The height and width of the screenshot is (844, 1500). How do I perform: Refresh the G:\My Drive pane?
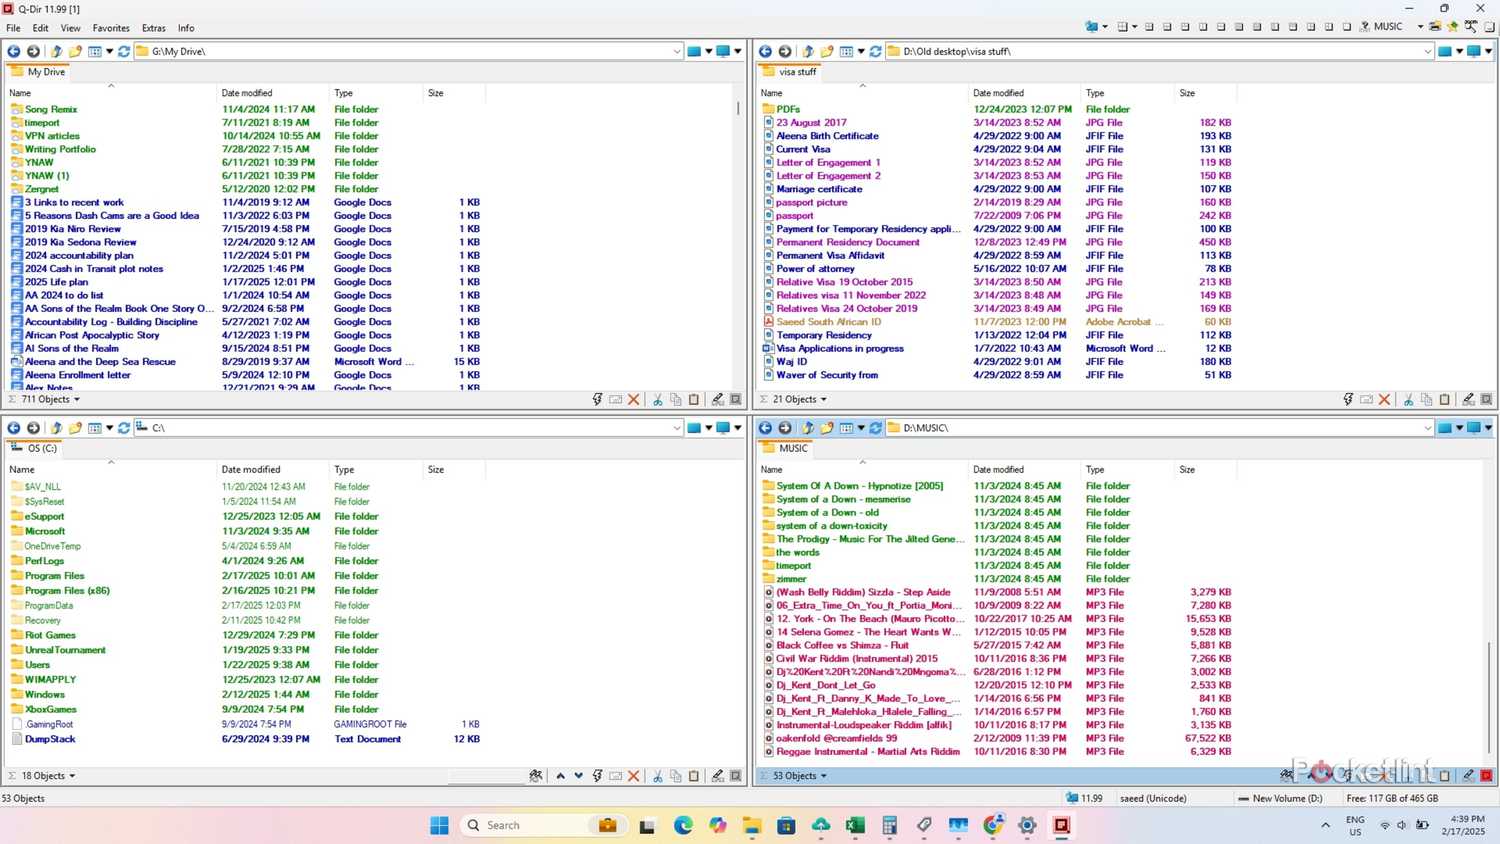(x=123, y=51)
